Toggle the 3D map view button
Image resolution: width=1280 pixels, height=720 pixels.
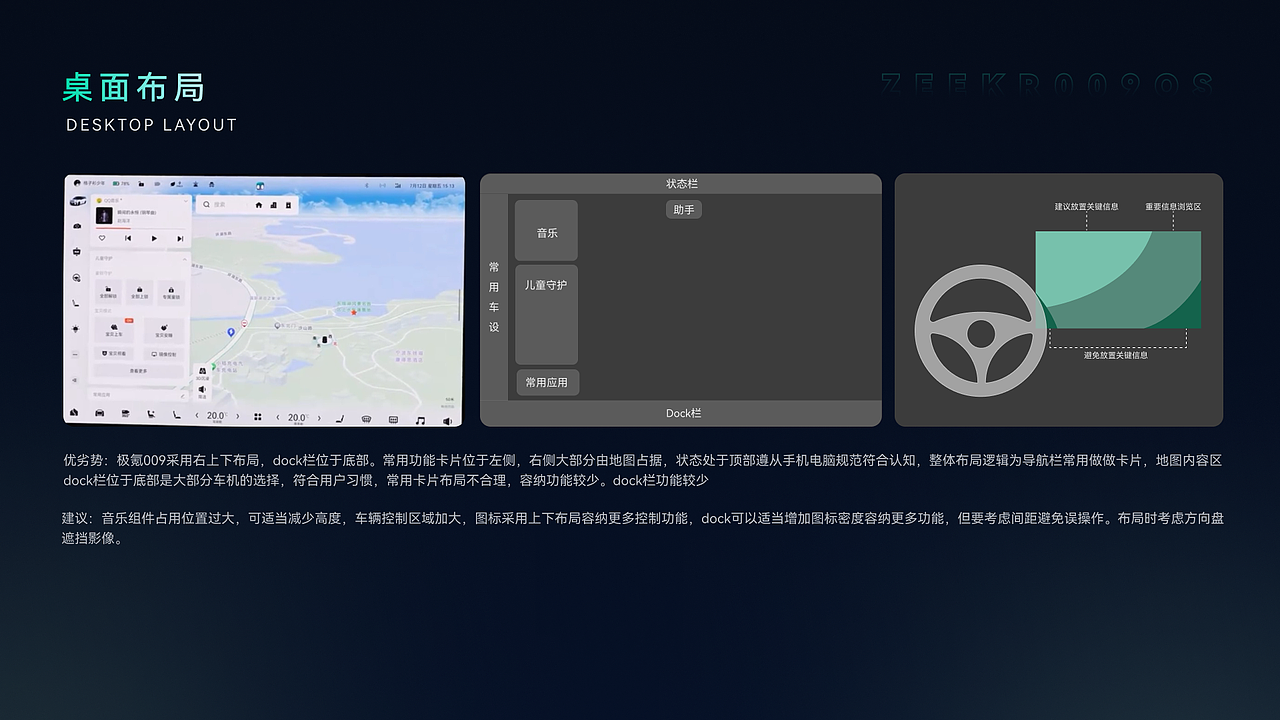point(203,374)
